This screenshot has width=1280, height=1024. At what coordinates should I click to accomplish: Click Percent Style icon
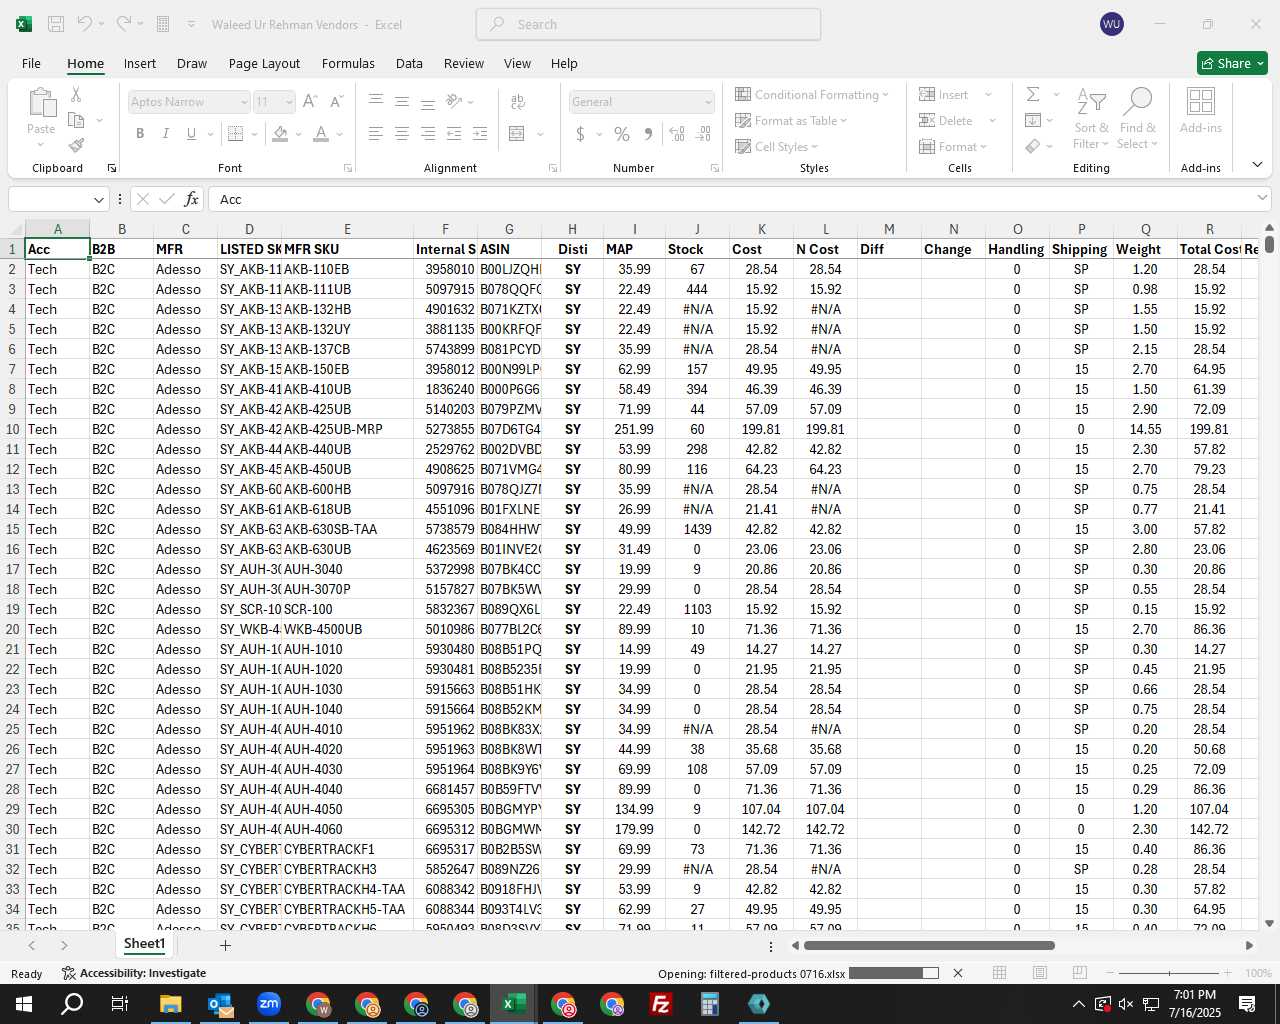[x=622, y=133]
